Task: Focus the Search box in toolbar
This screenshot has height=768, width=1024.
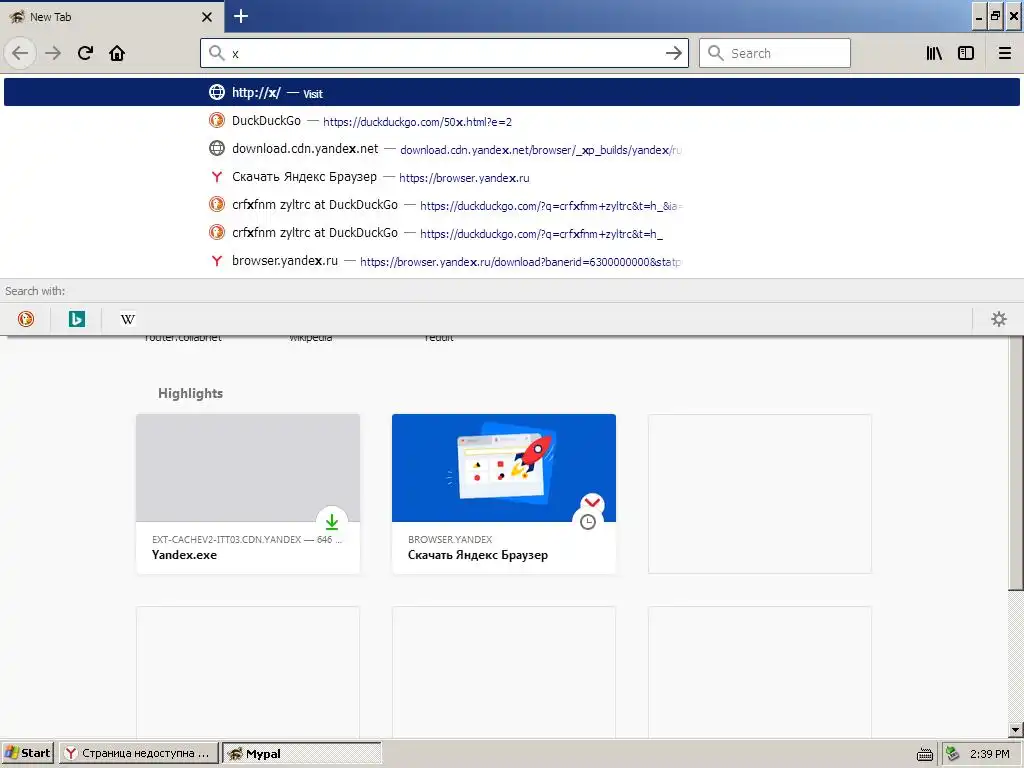Action: click(x=775, y=53)
